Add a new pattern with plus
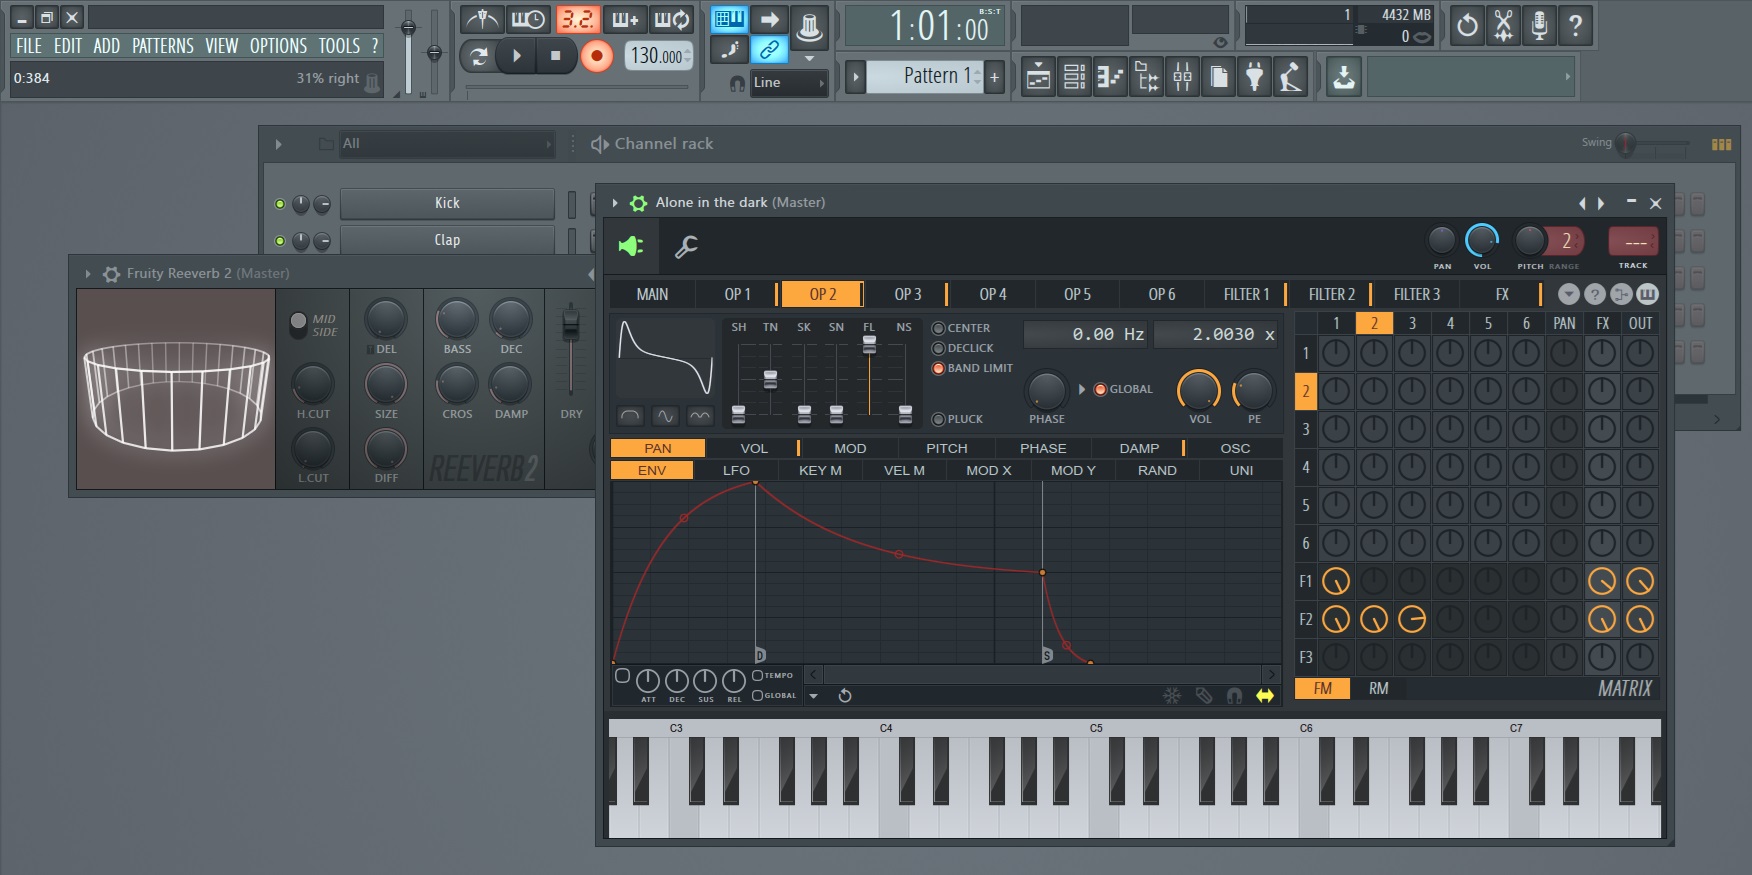Image resolution: width=1752 pixels, height=875 pixels. click(x=994, y=77)
